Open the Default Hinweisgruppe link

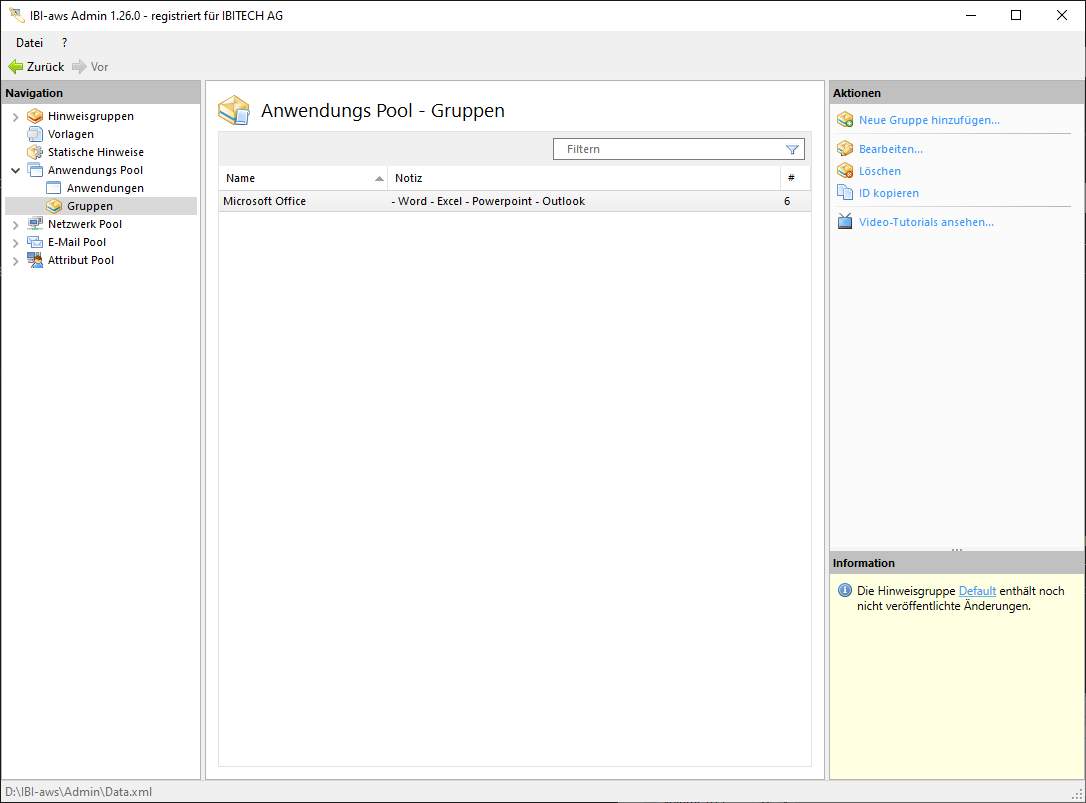(977, 591)
